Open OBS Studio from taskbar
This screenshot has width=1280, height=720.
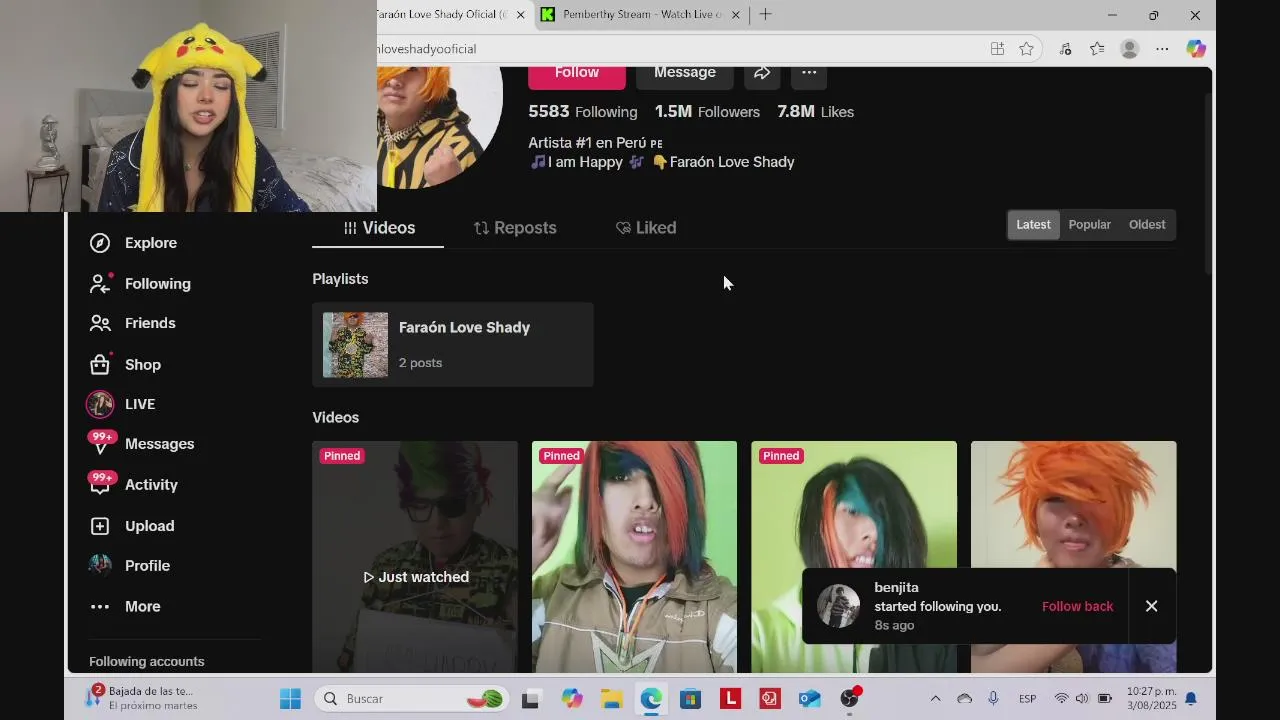[850, 698]
